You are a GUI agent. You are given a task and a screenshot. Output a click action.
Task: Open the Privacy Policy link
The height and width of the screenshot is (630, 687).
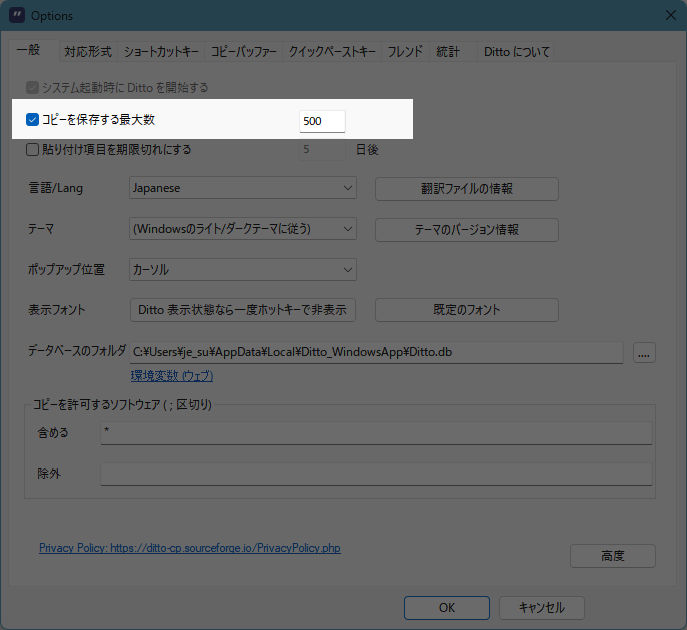(190, 548)
